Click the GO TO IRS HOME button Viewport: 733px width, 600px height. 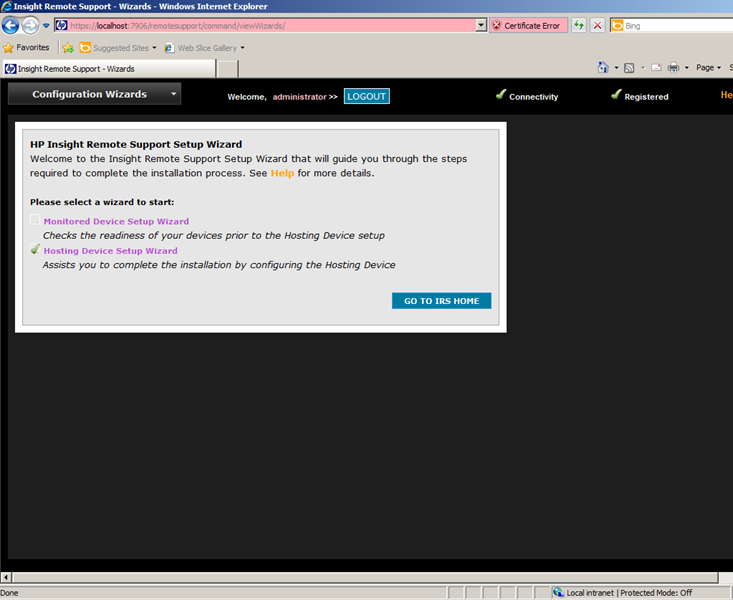(441, 301)
